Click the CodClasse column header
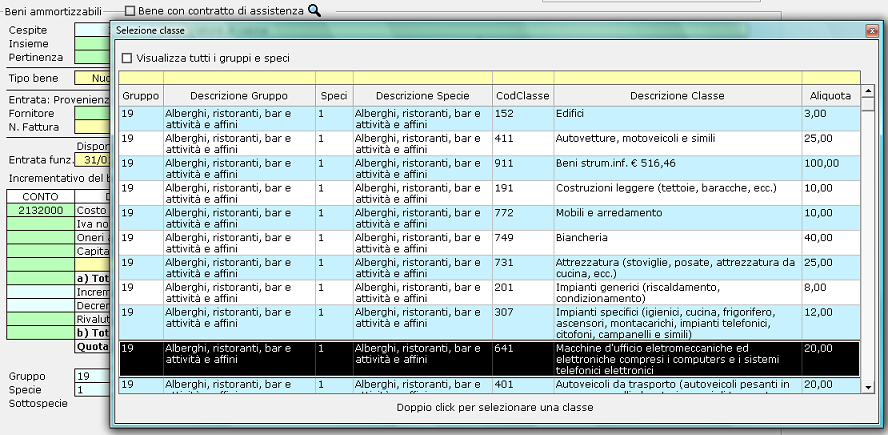 pyautogui.click(x=523, y=96)
